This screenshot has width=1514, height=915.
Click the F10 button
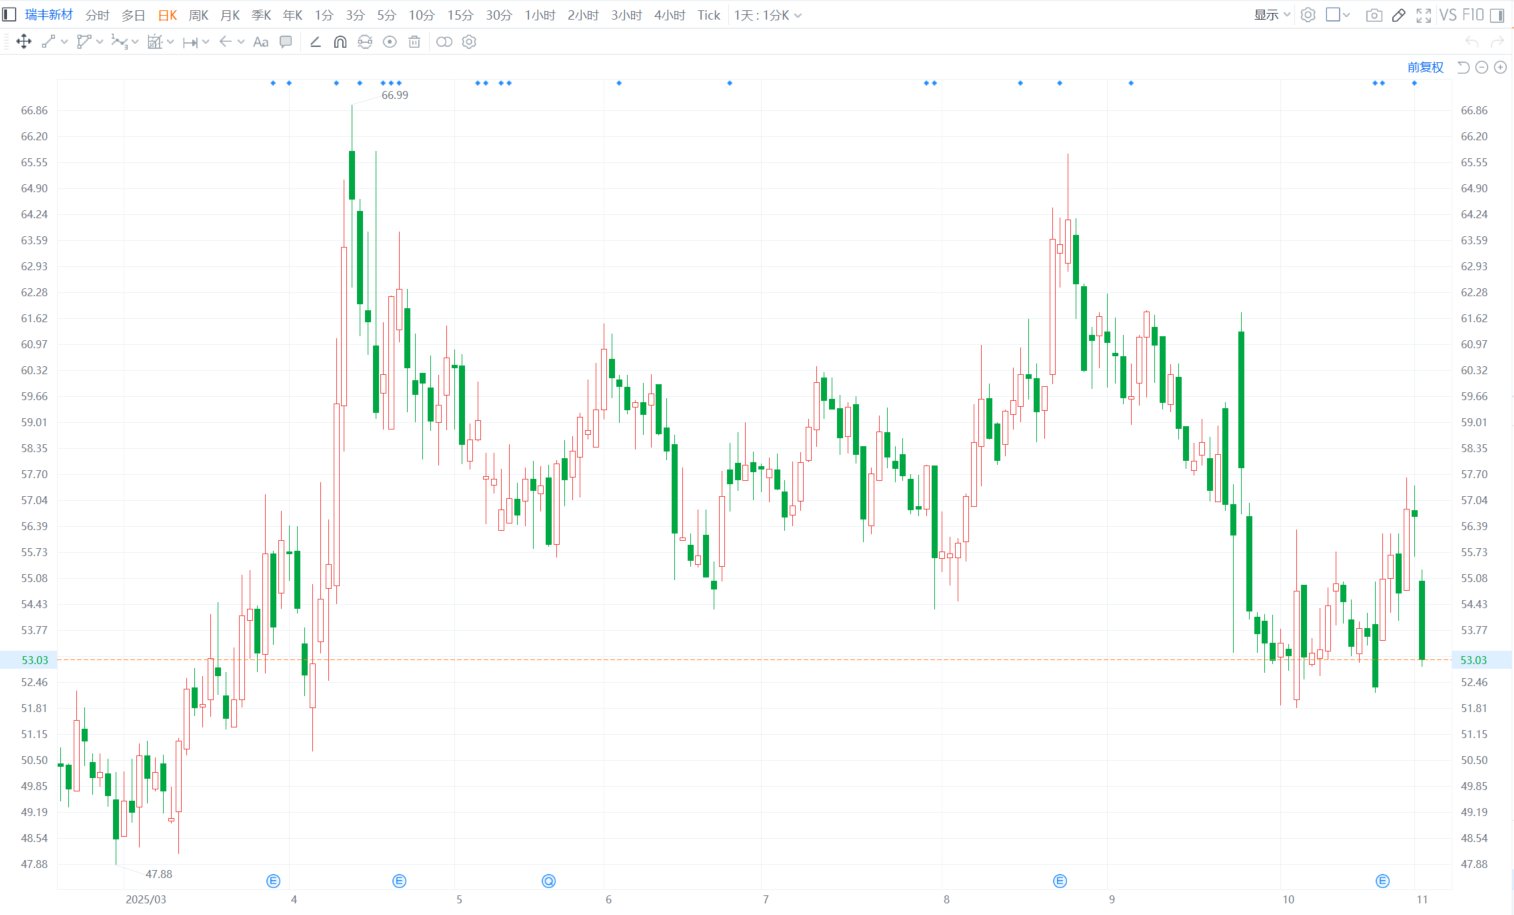pos(1473,15)
